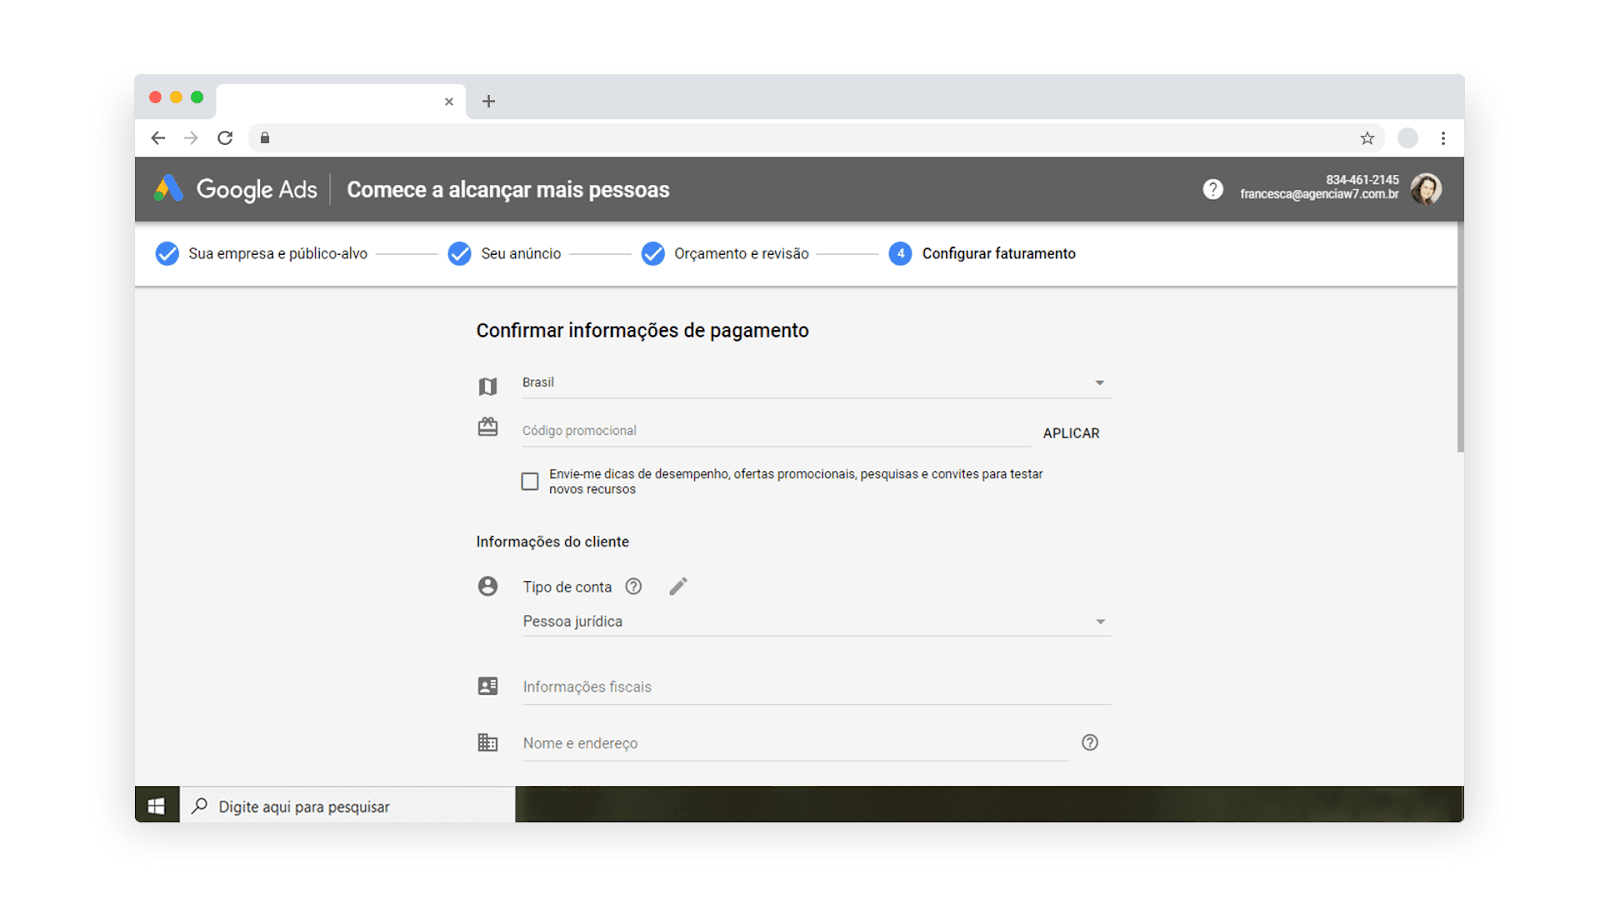Screen dimensions: 1600x900
Task: Open the account profile avatar
Action: tap(1426, 189)
